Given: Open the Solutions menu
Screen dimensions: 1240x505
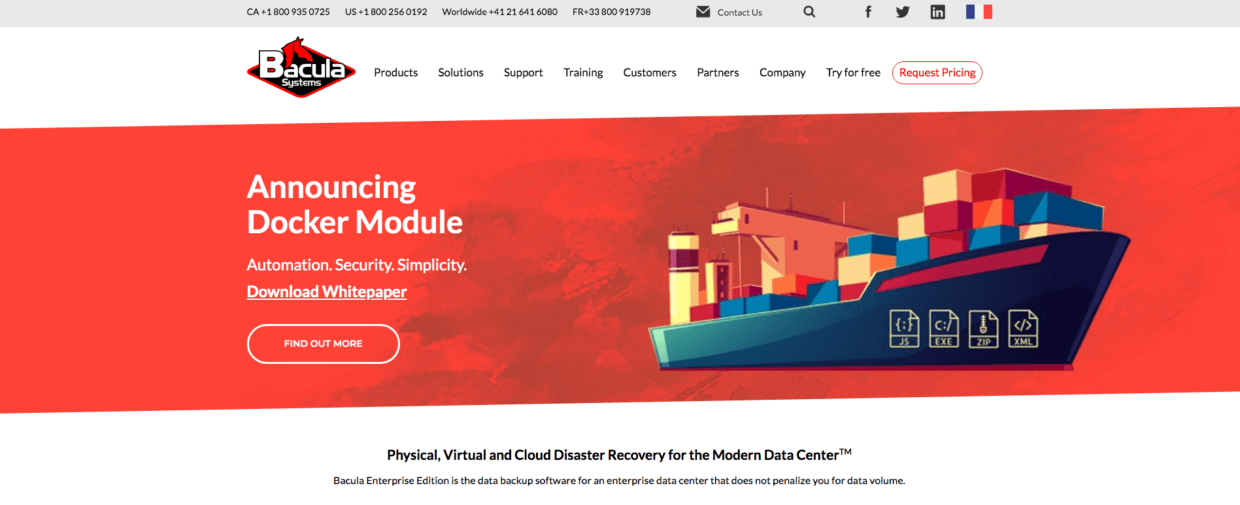Looking at the screenshot, I should pos(461,73).
